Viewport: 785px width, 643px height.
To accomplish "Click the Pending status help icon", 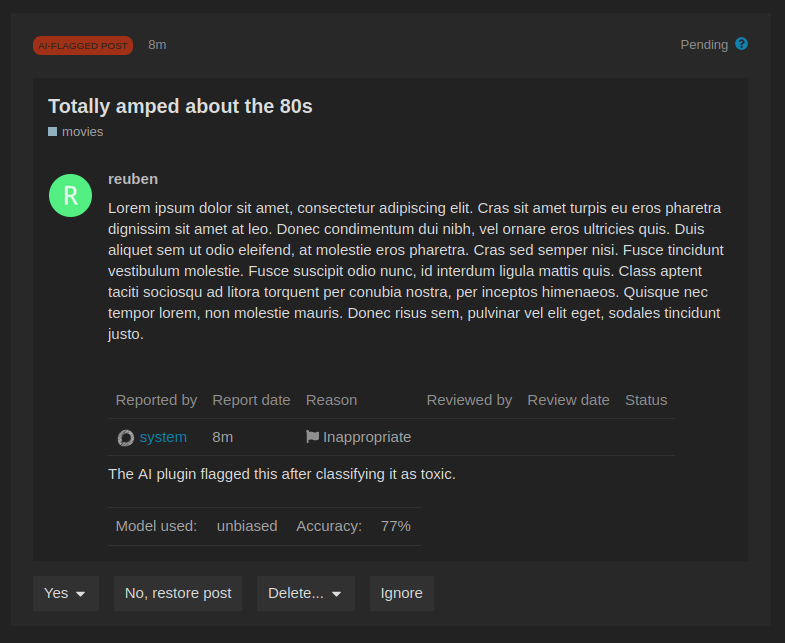I will coord(741,44).
